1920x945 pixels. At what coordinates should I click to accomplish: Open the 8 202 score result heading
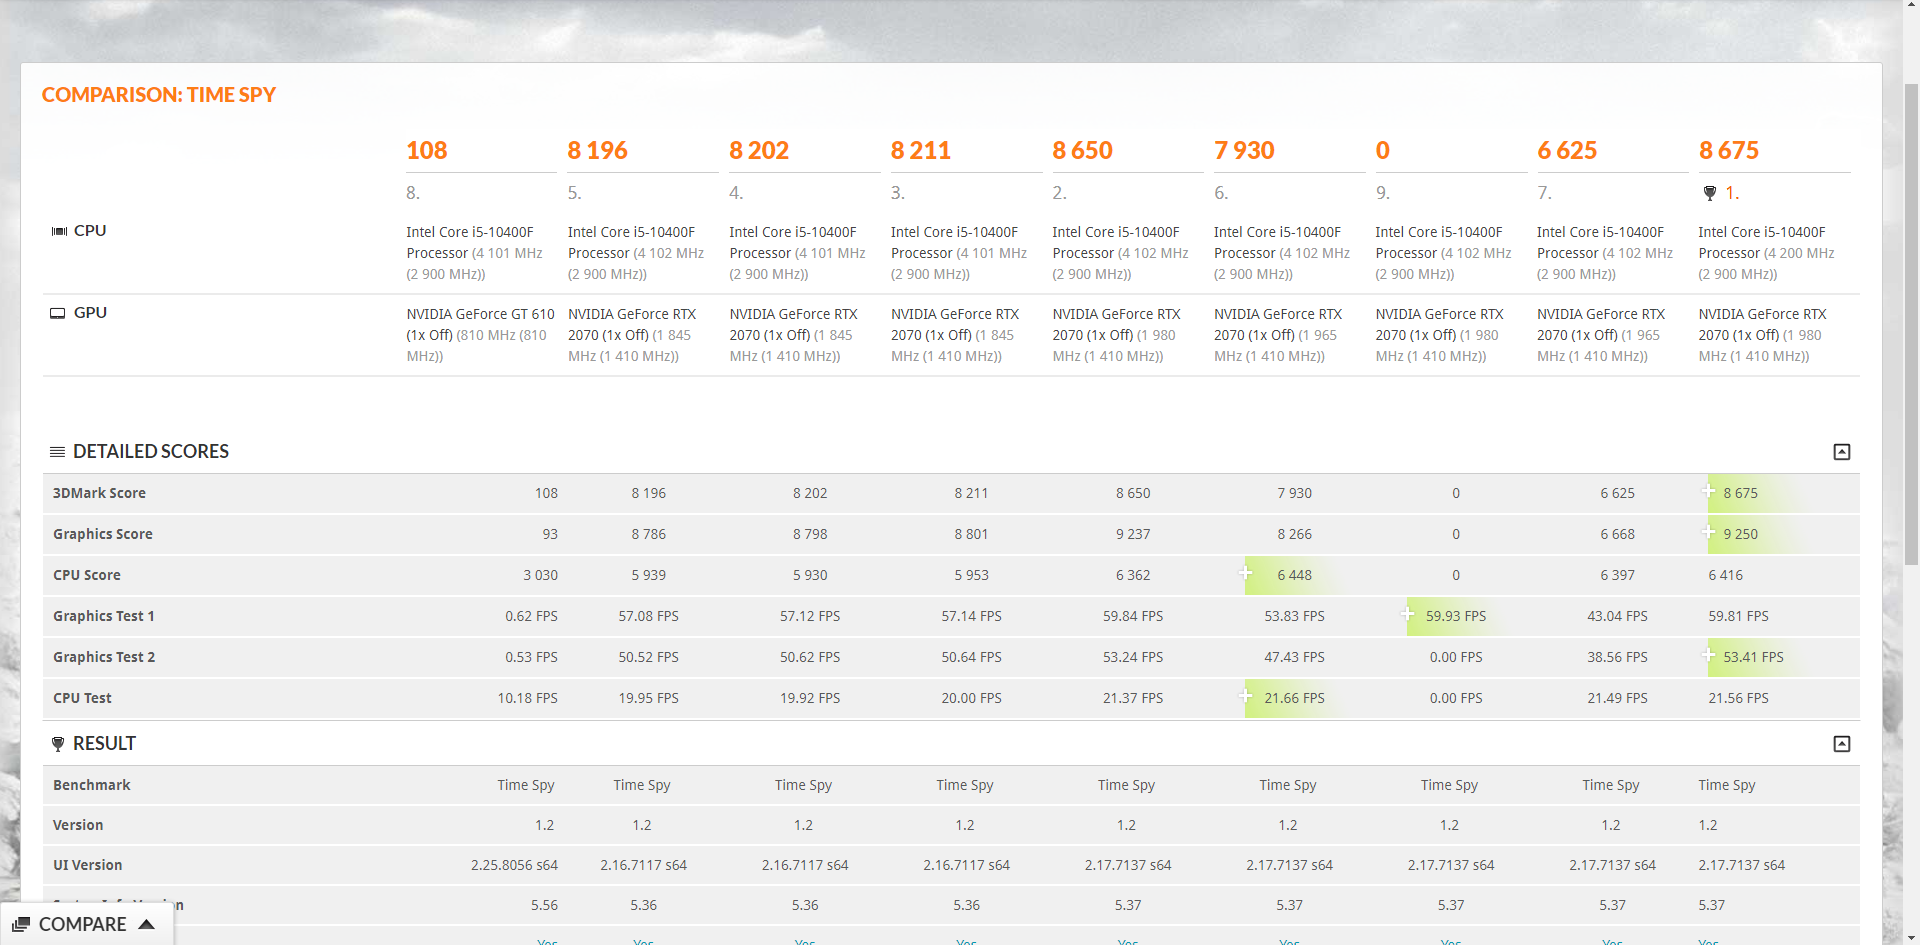tap(759, 151)
